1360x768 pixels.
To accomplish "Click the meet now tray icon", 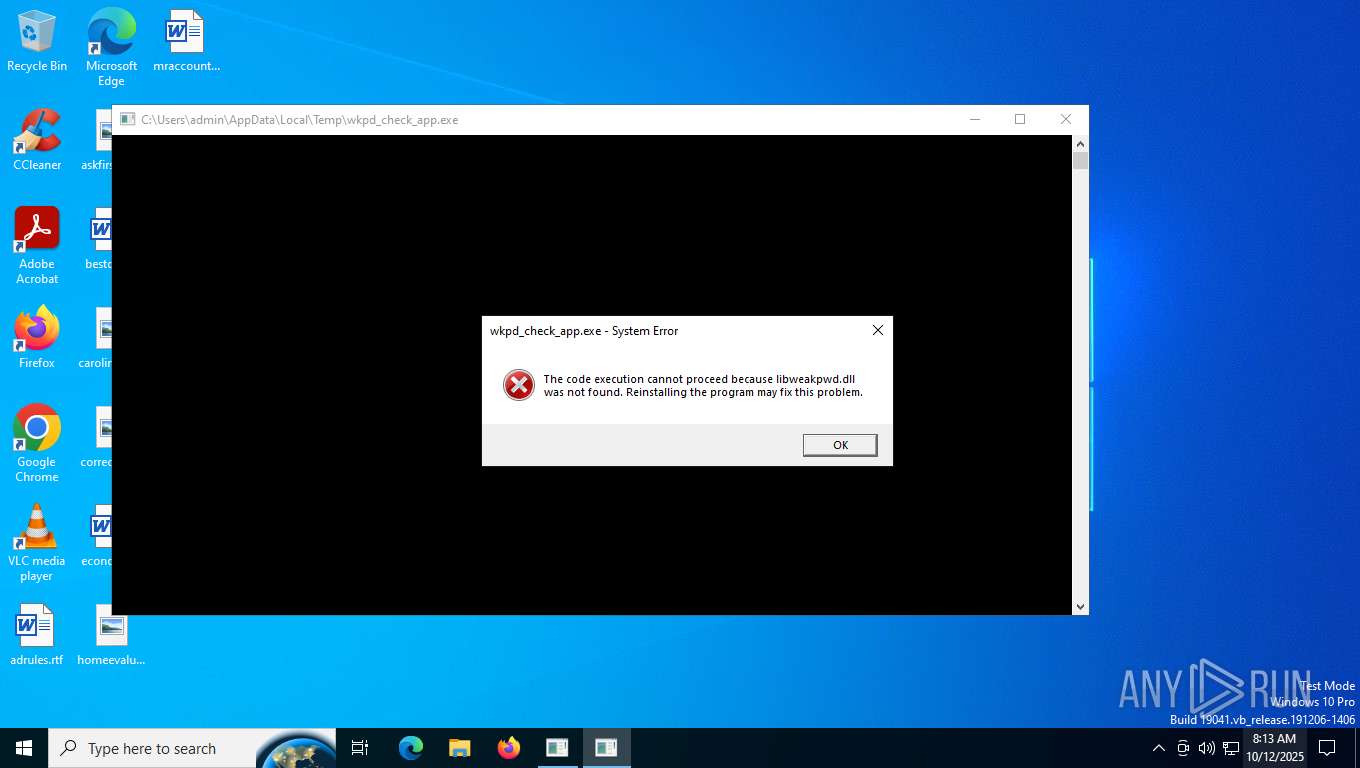I will click(x=1183, y=748).
